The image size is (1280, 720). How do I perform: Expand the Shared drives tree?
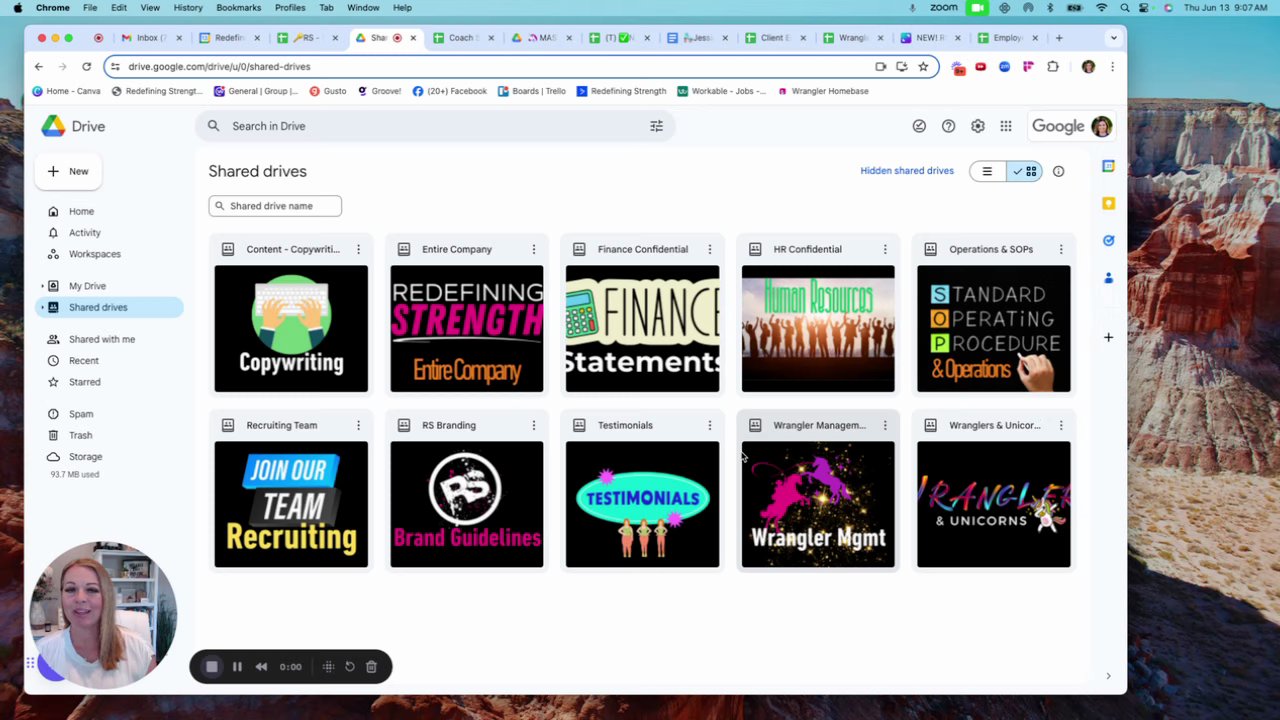(42, 307)
